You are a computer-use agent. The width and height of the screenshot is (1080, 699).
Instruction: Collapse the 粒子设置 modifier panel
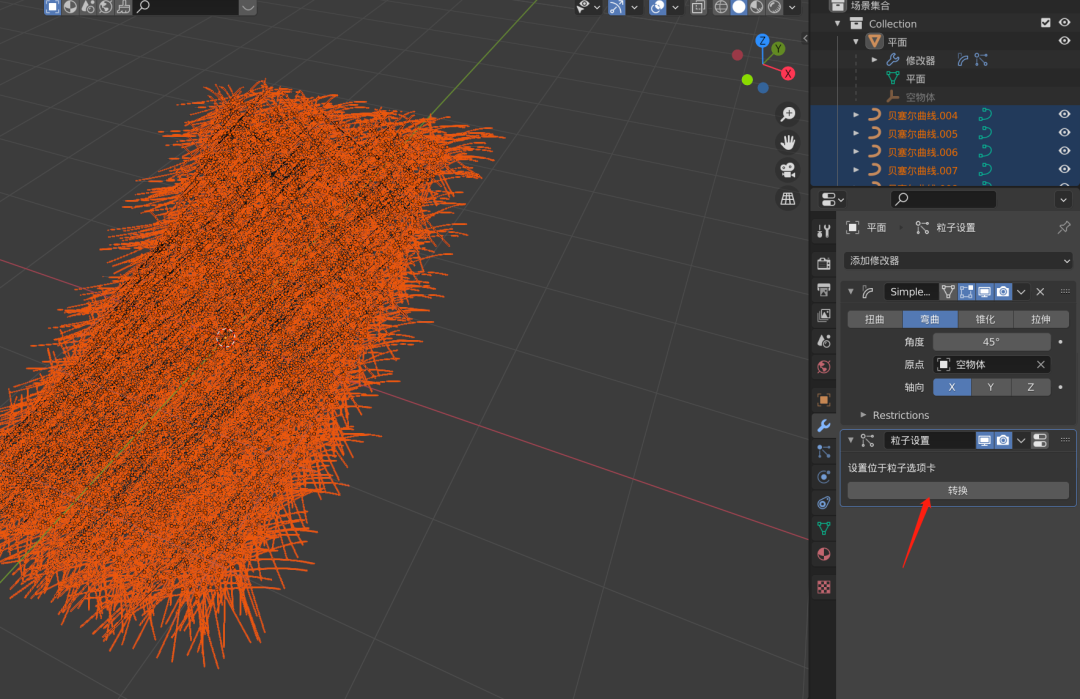[851, 440]
